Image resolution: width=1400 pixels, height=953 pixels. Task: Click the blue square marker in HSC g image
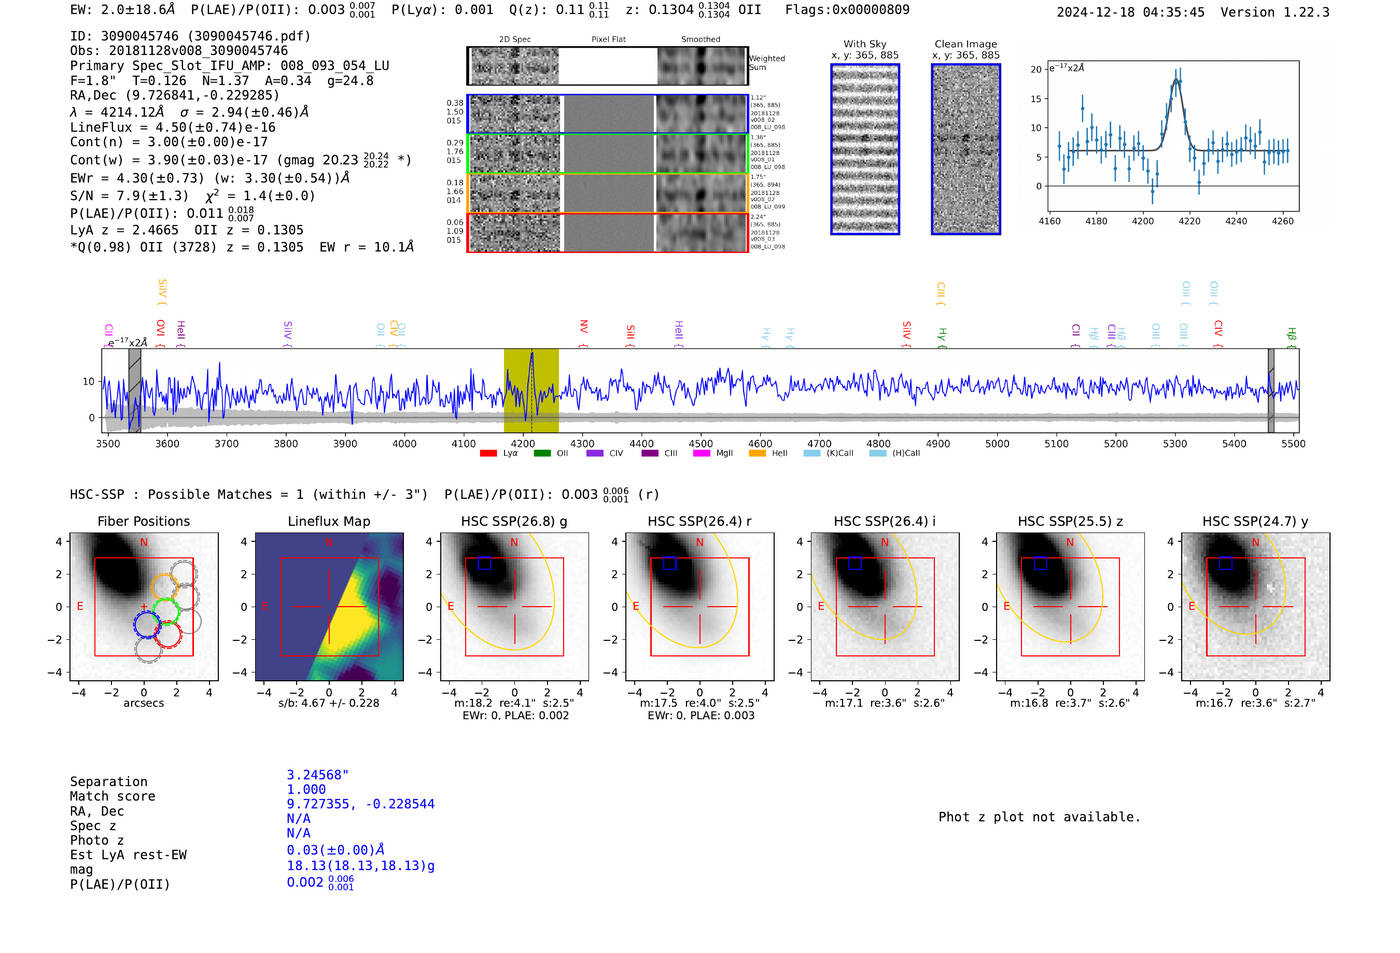point(484,563)
